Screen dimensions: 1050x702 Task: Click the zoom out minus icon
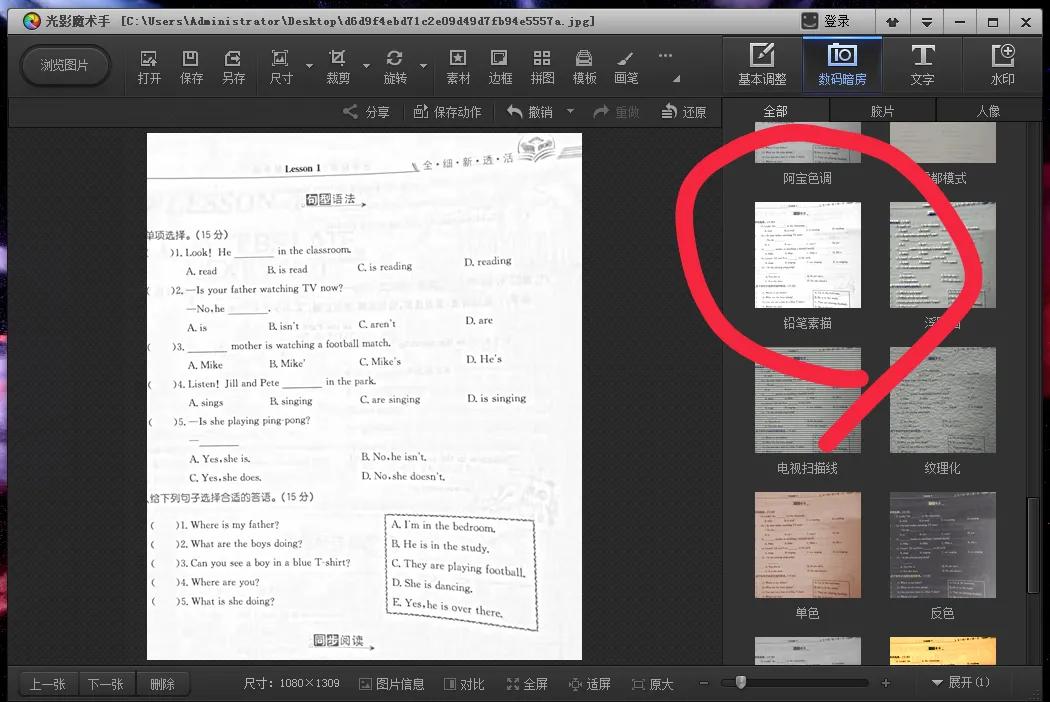coord(704,683)
